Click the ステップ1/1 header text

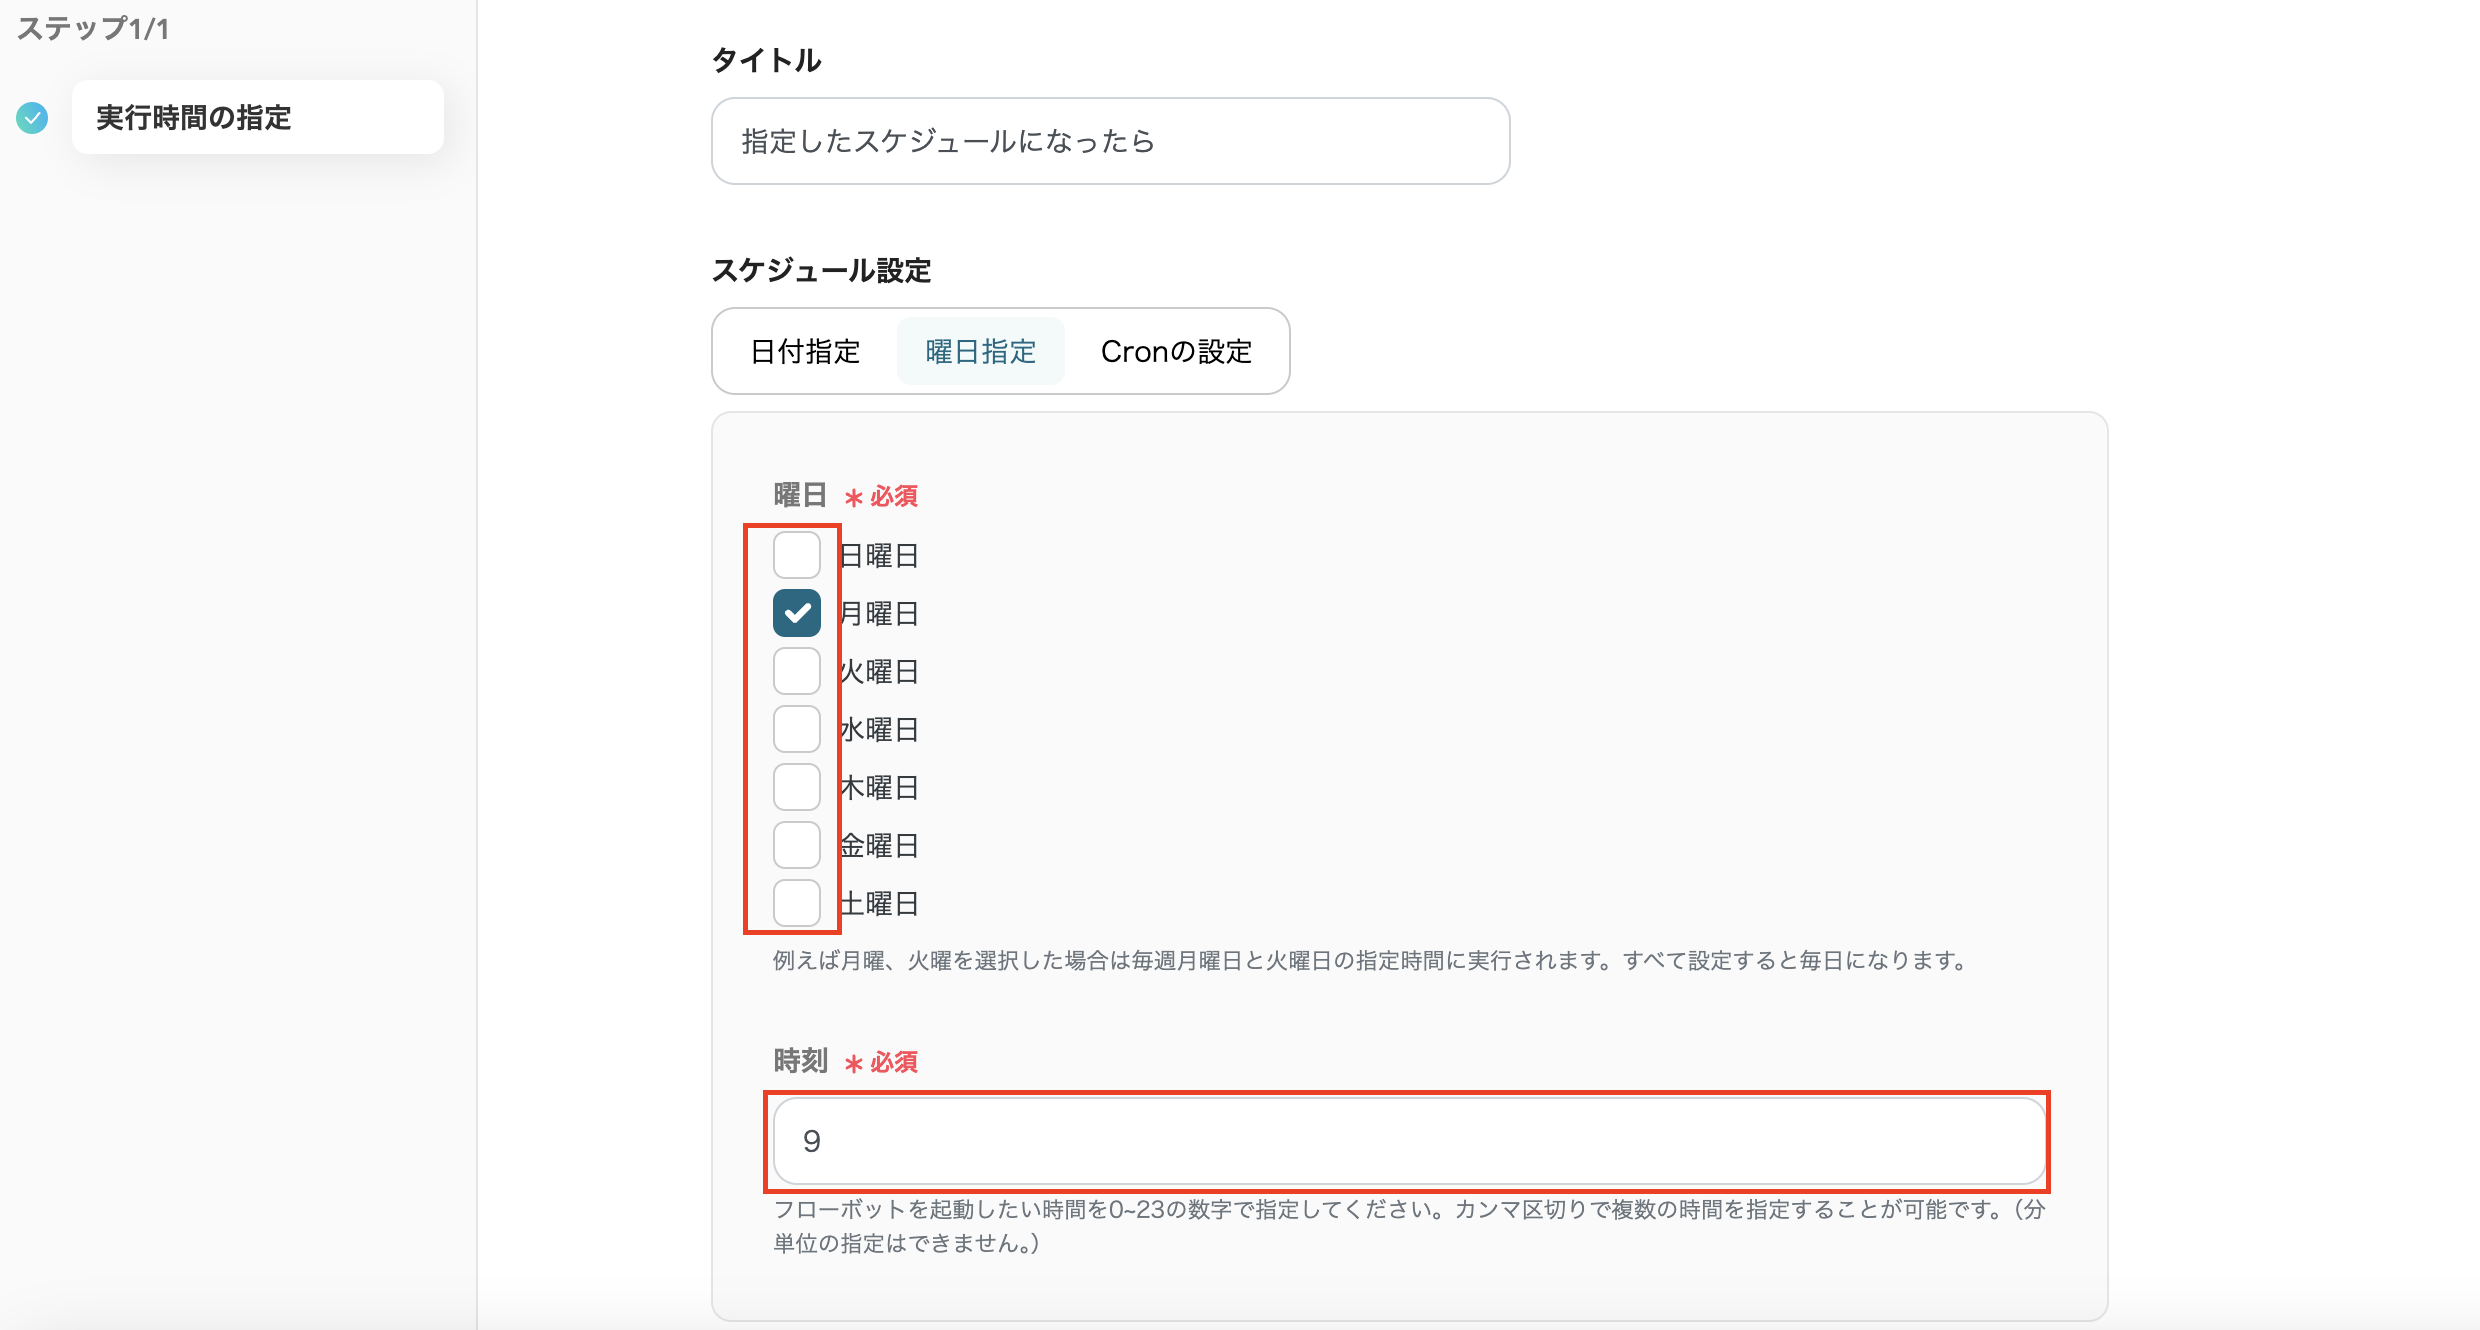pos(93,29)
